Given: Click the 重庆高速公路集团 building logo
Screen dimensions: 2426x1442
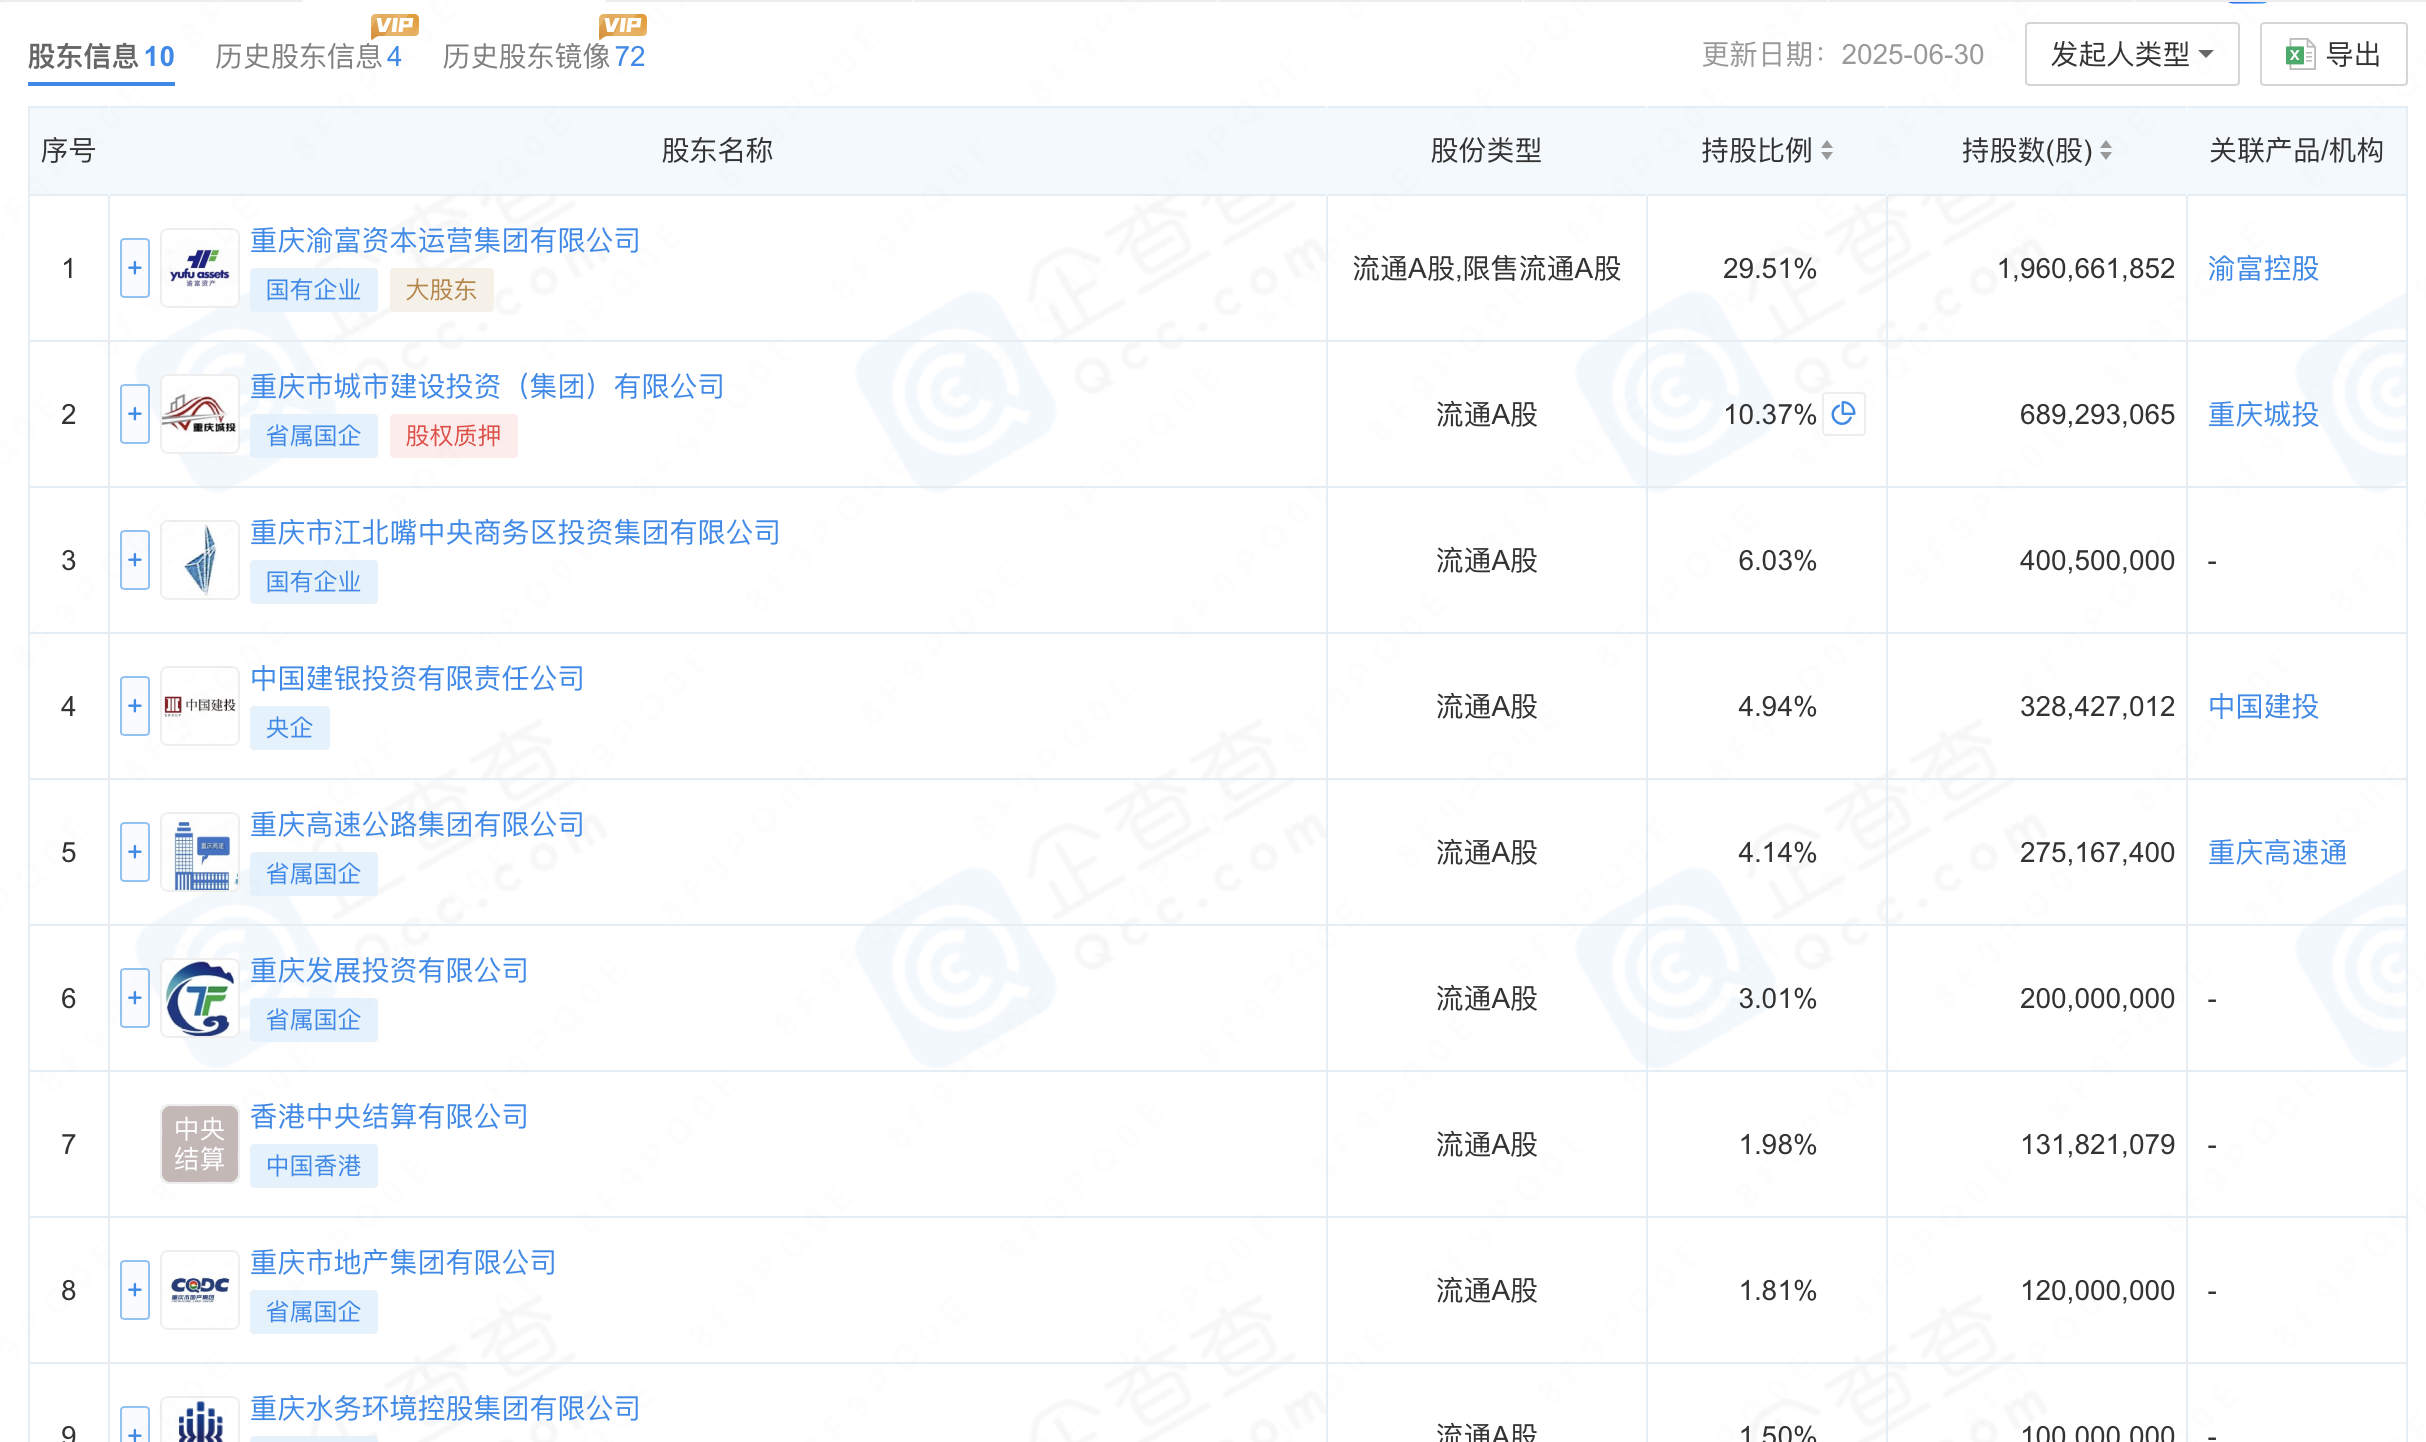Looking at the screenshot, I should [200, 852].
